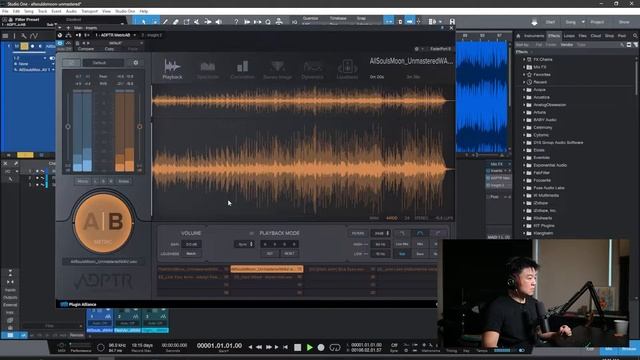The width and height of the screenshot is (640, 360).
Task: Select the highlighted orange reference track slot
Action: [x=267, y=269]
